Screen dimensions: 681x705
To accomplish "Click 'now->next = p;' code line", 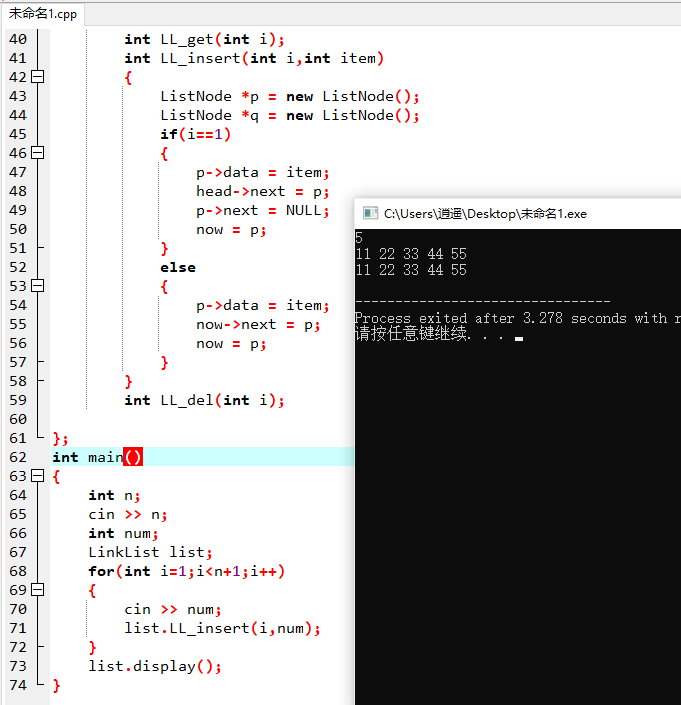I will click(258, 325).
